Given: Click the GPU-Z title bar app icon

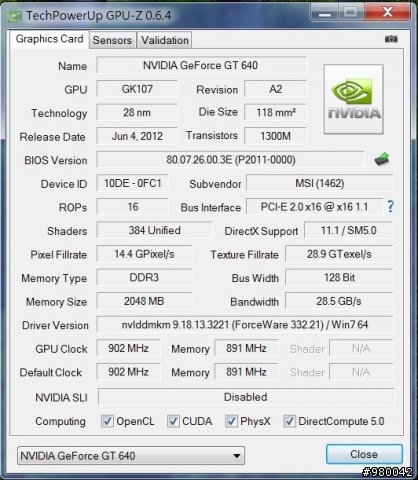Looking at the screenshot, I should pos(15,16).
